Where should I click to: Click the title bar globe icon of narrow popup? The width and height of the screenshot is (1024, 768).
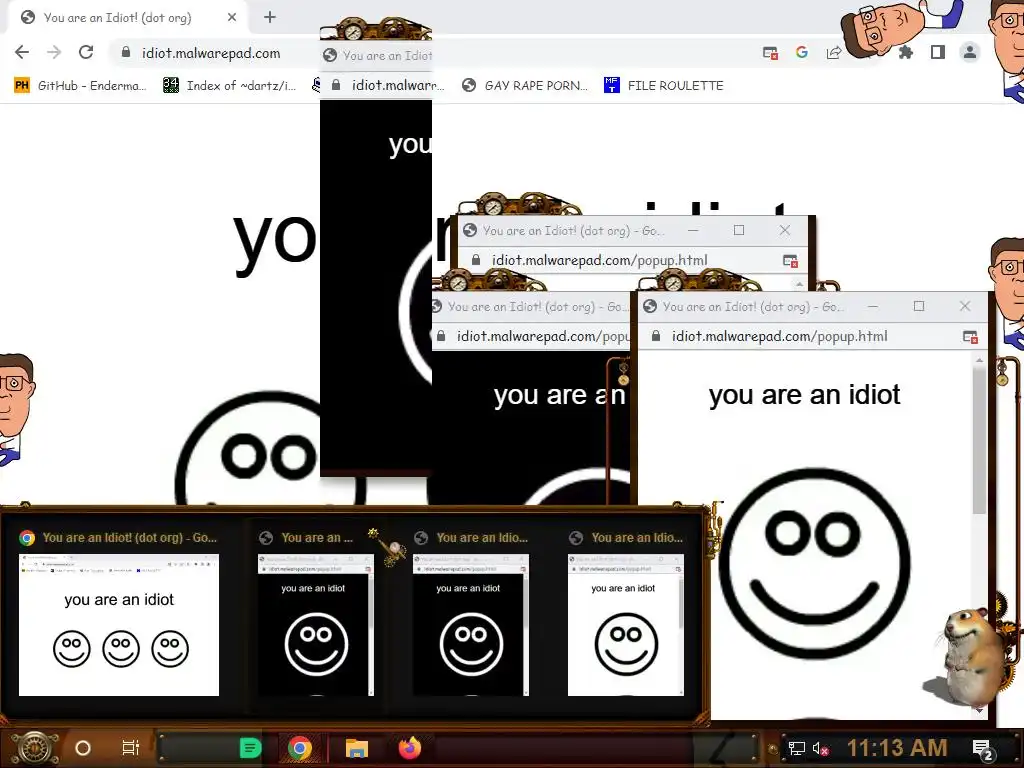coord(330,56)
